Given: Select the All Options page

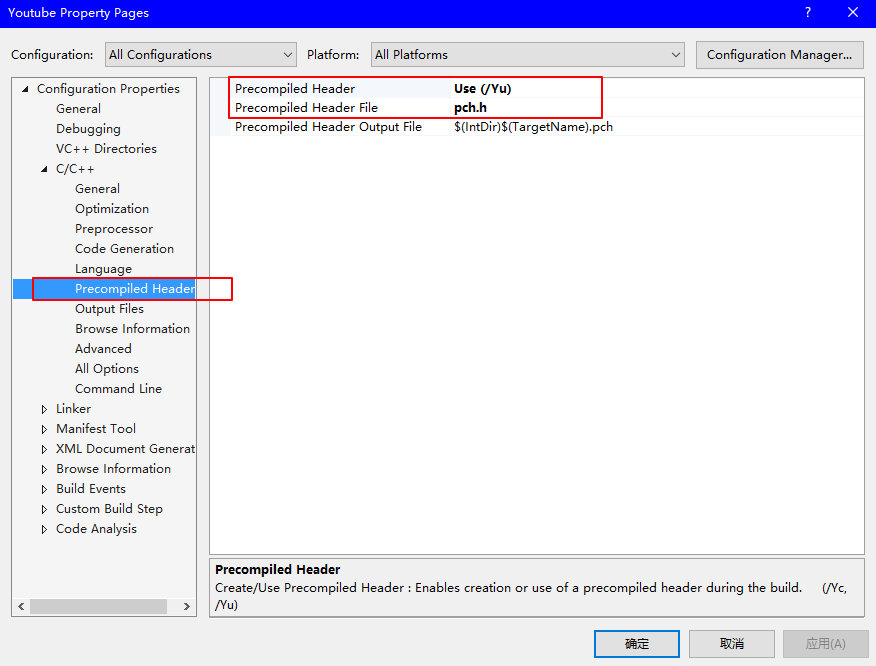Looking at the screenshot, I should pyautogui.click(x=107, y=369).
